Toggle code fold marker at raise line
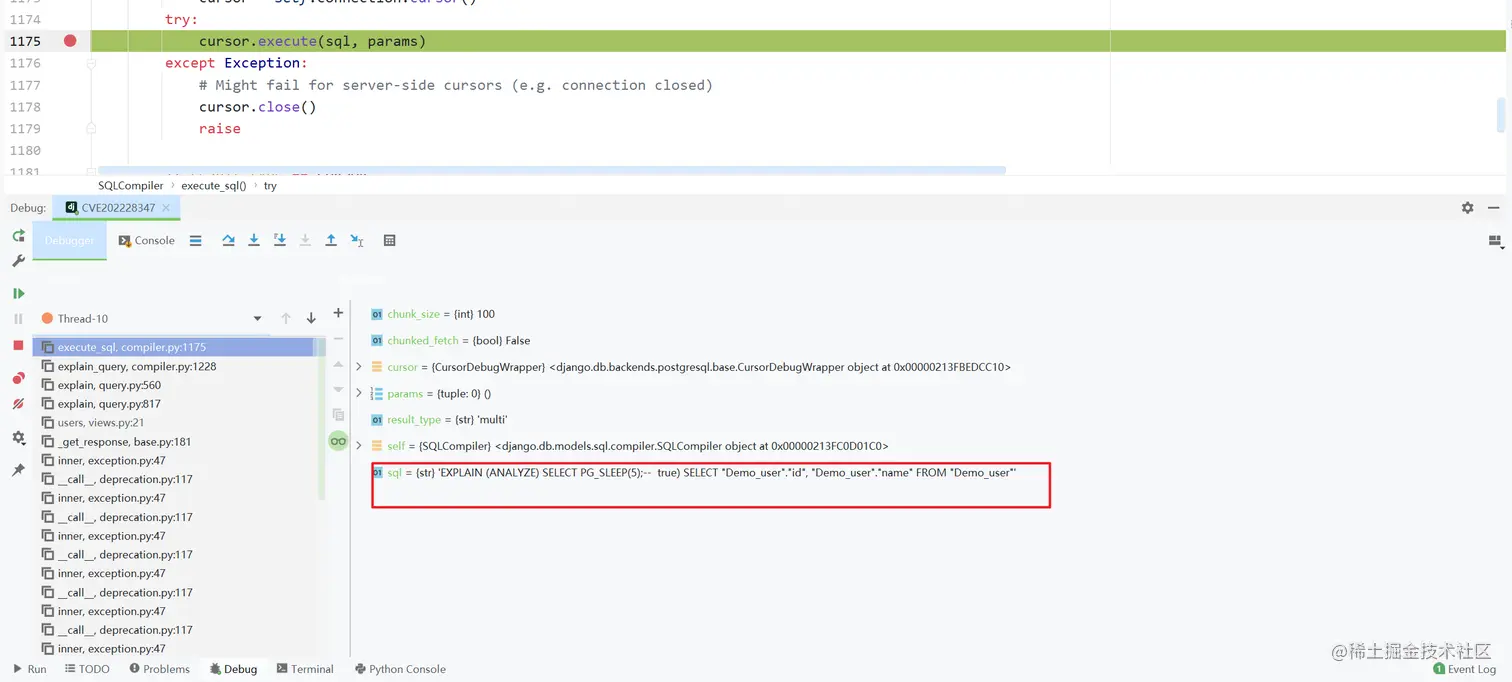Screen dimensions: 1512x682 91,128
